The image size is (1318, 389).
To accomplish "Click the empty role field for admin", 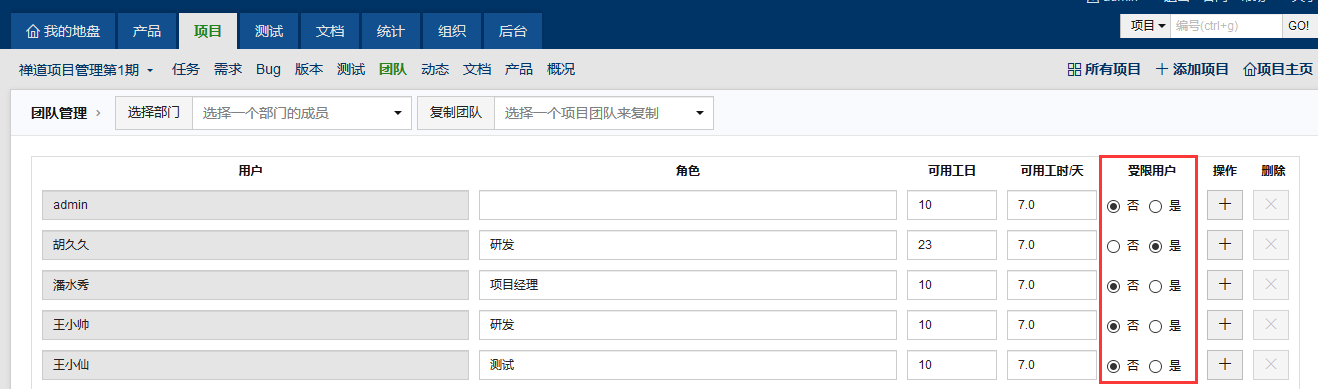I will 688,205.
